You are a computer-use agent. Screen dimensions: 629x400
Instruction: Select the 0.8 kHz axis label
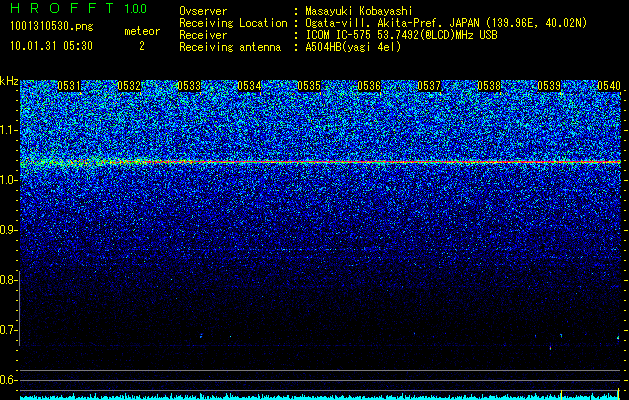(8, 280)
